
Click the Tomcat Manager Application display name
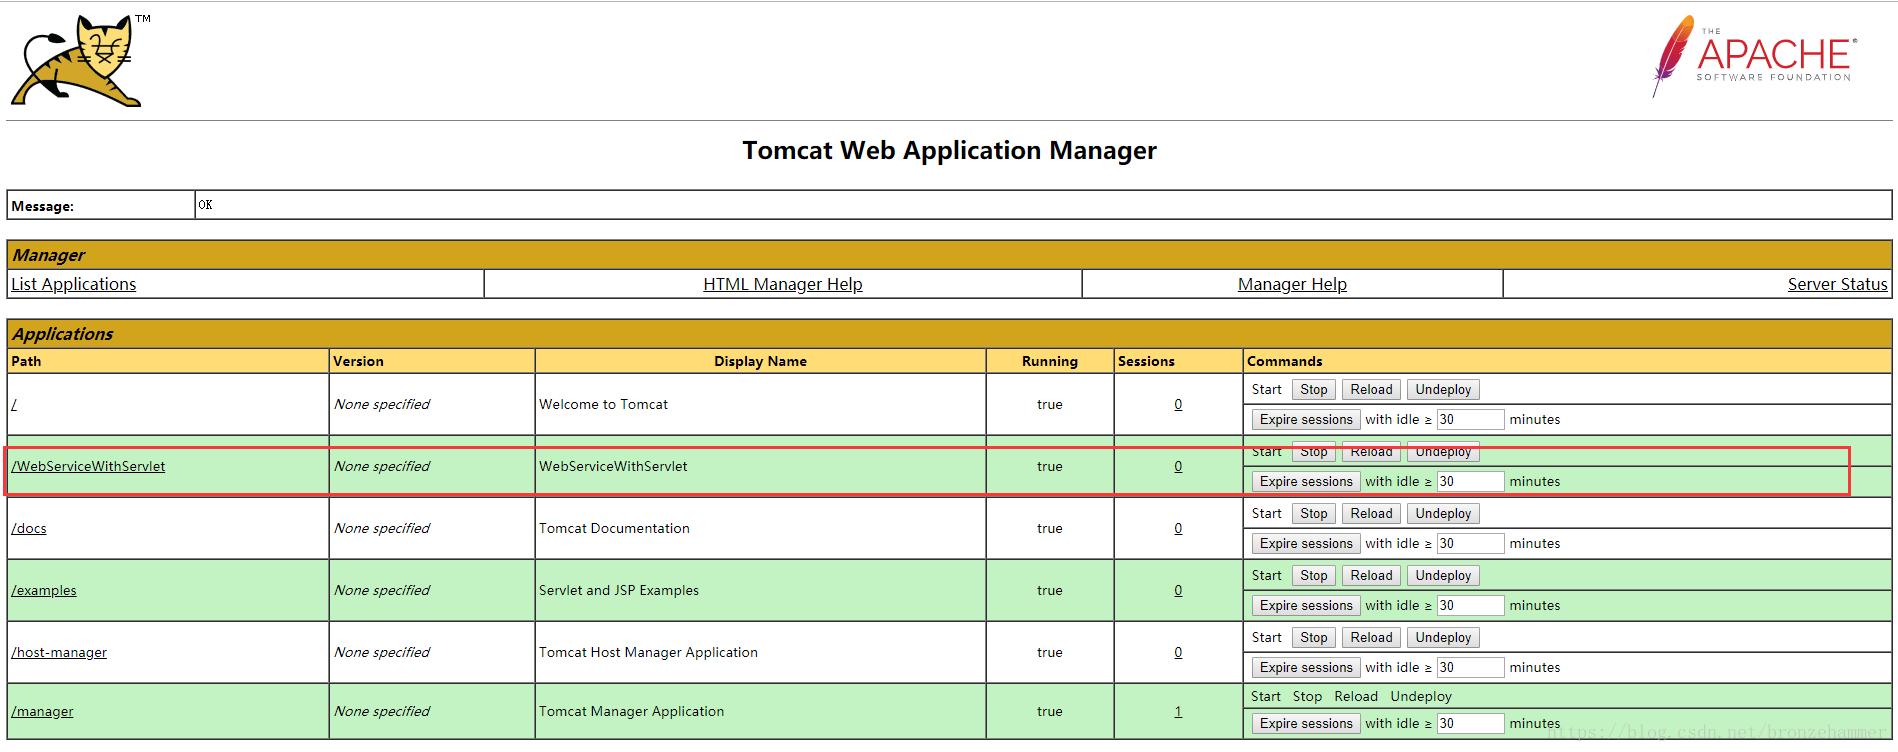click(631, 711)
